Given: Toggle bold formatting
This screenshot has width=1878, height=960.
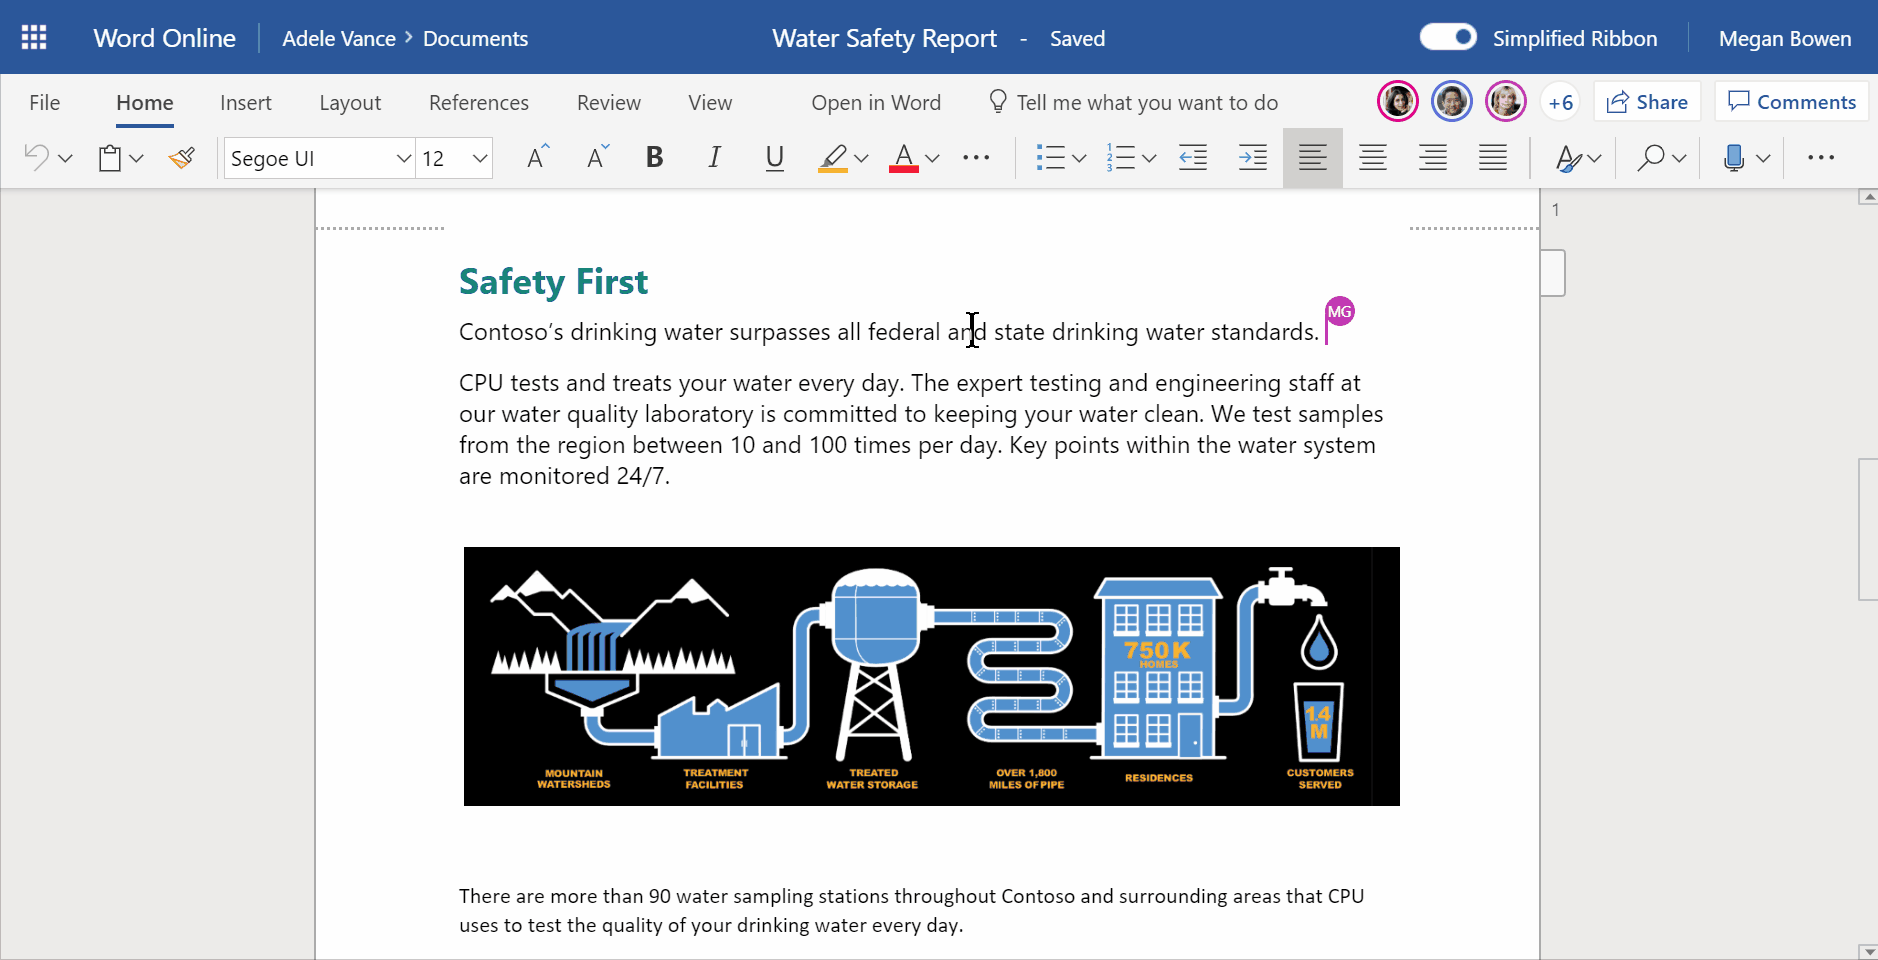Looking at the screenshot, I should tap(655, 157).
